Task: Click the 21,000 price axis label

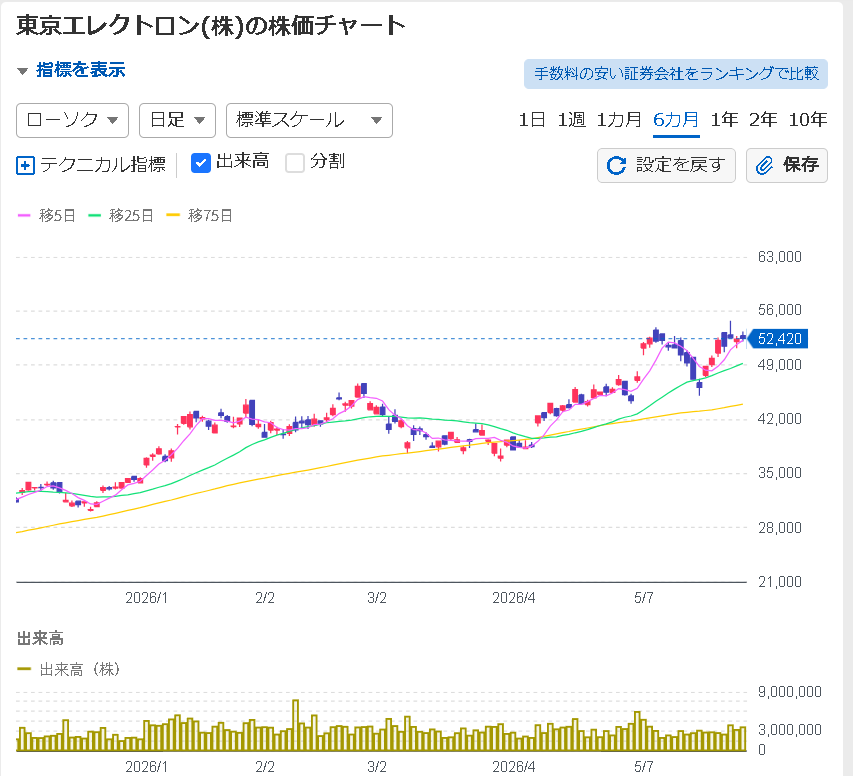Action: pos(780,582)
